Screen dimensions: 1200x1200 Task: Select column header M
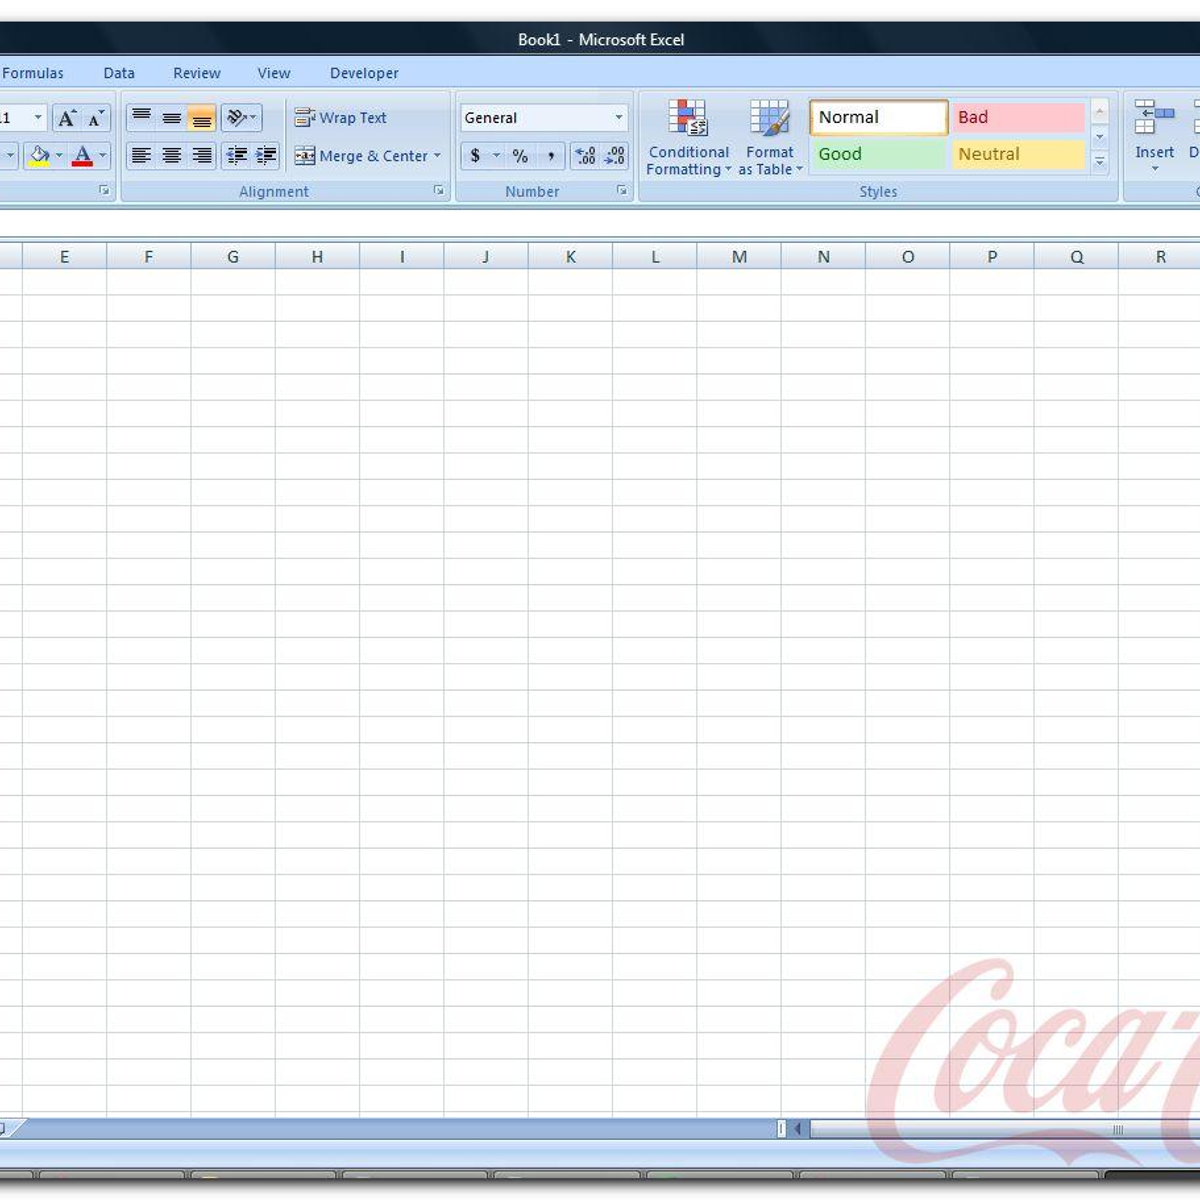coord(739,257)
